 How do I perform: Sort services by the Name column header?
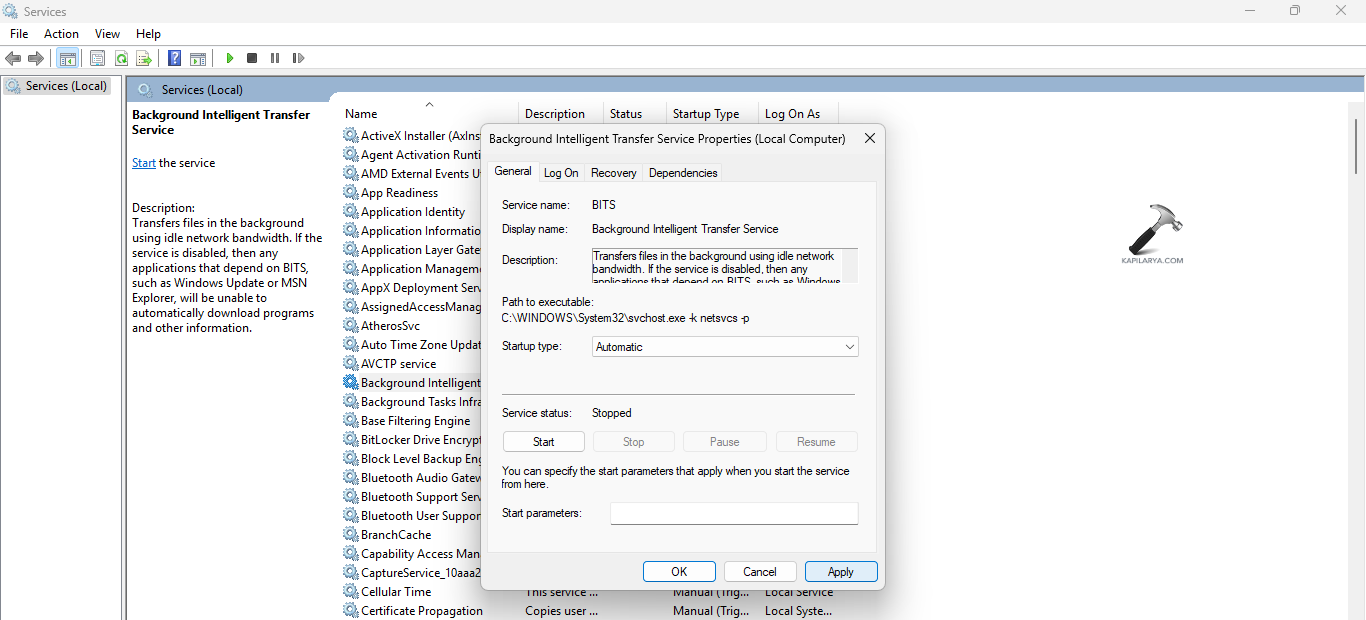361,113
